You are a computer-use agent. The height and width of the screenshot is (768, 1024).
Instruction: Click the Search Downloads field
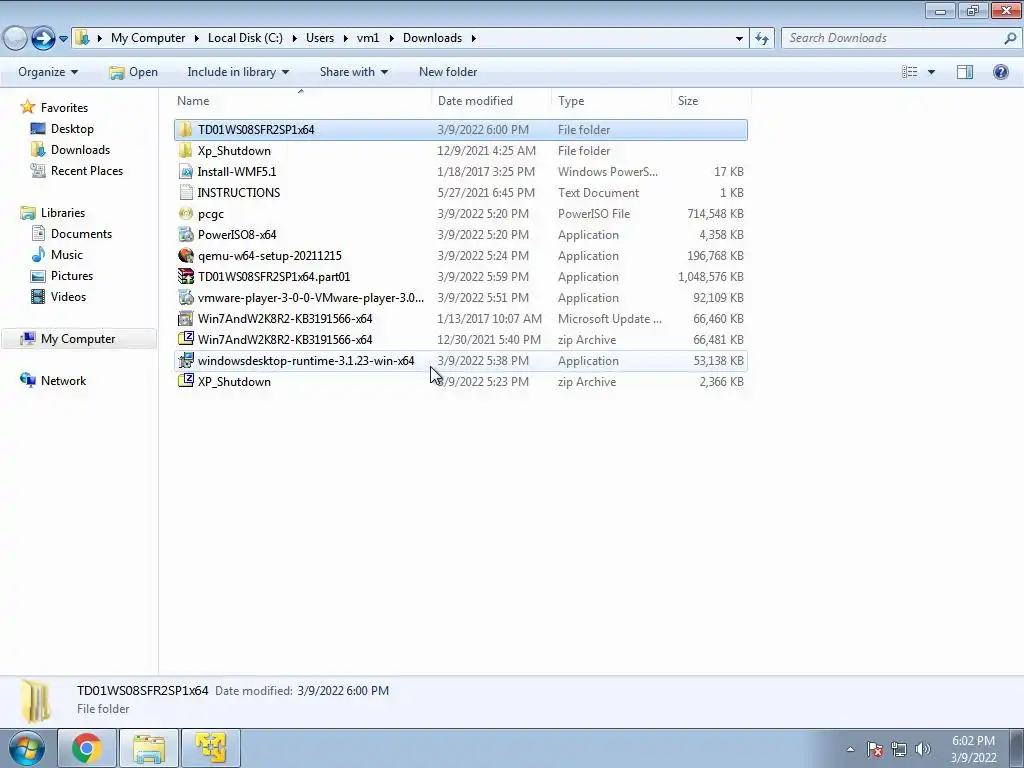tap(893, 38)
